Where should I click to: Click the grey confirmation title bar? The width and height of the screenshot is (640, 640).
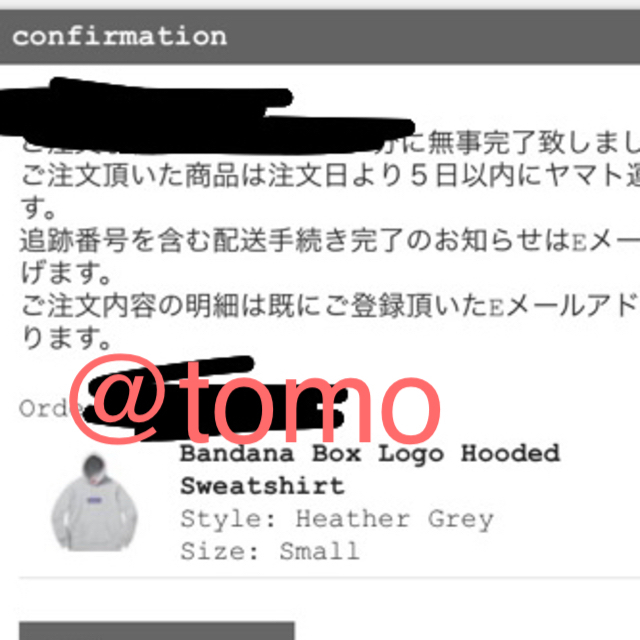[320, 37]
